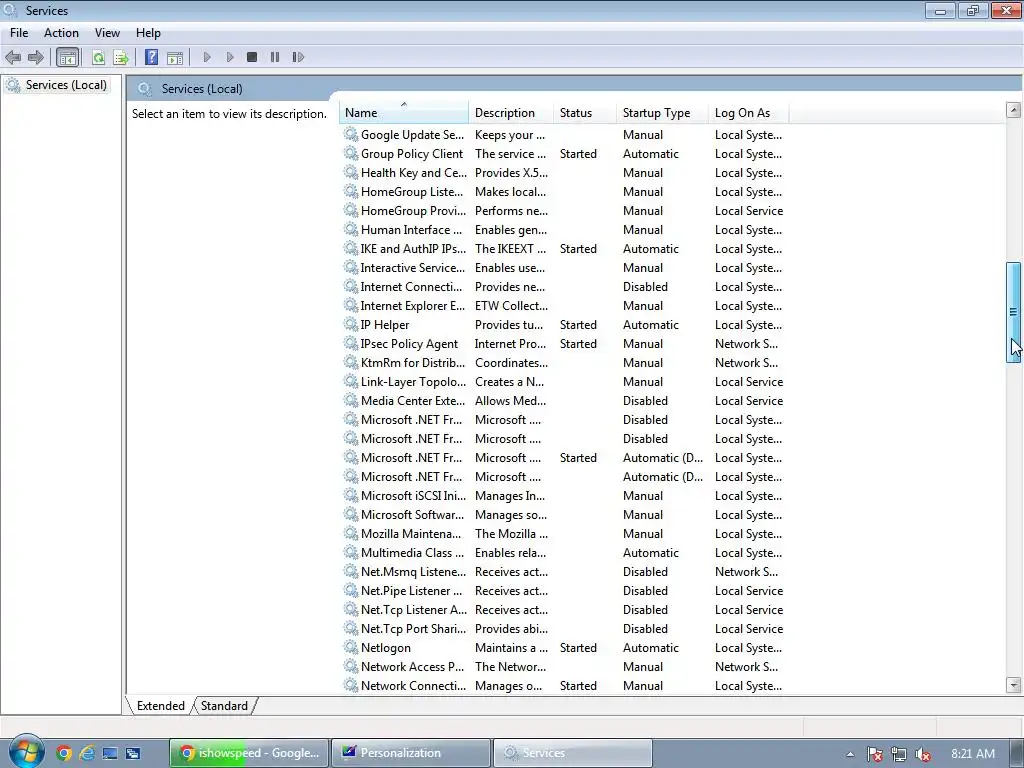
Task: Select the Health Key and Ce... service
Action: click(x=564, y=172)
